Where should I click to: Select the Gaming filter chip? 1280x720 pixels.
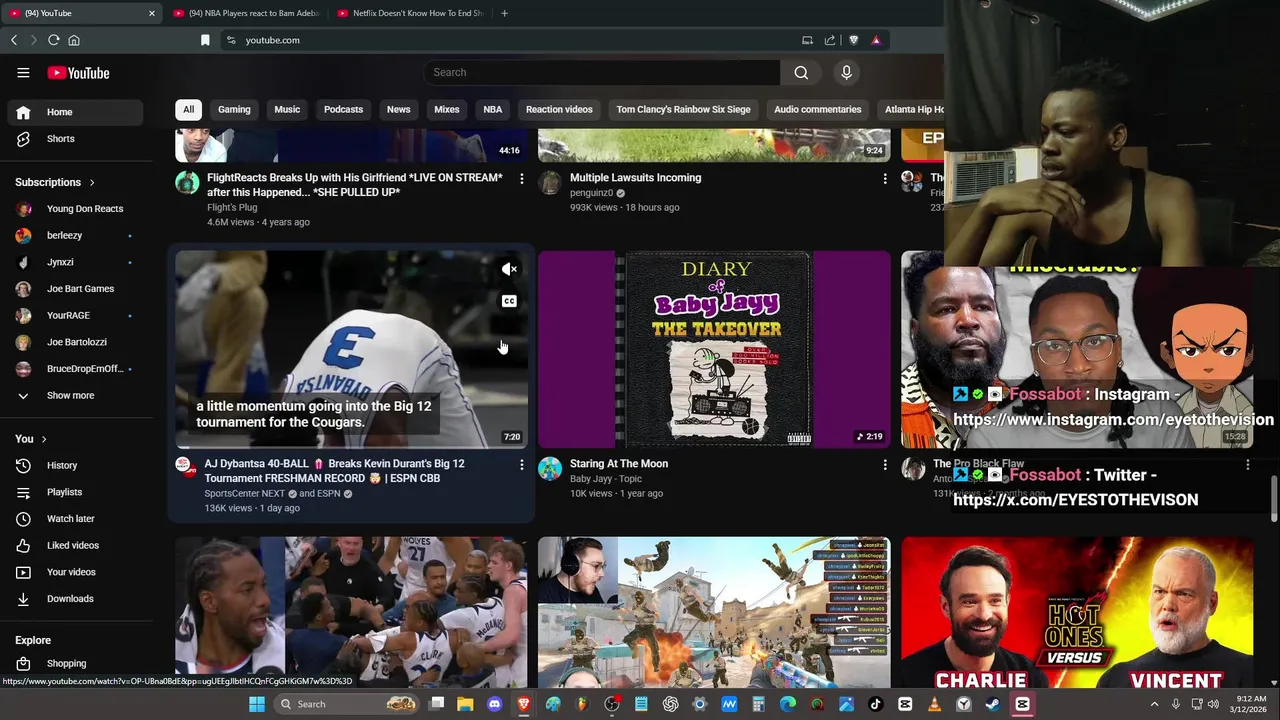(x=234, y=109)
